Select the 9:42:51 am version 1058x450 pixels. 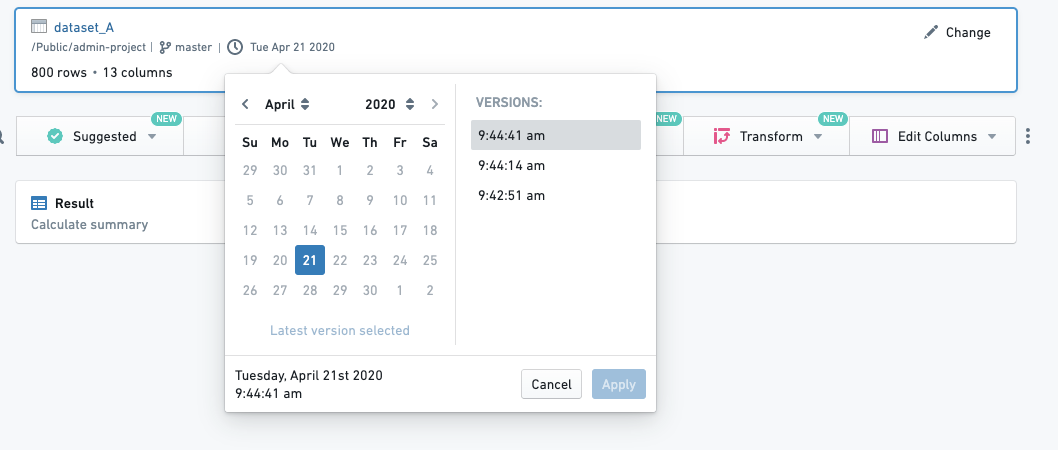pyautogui.click(x=556, y=196)
